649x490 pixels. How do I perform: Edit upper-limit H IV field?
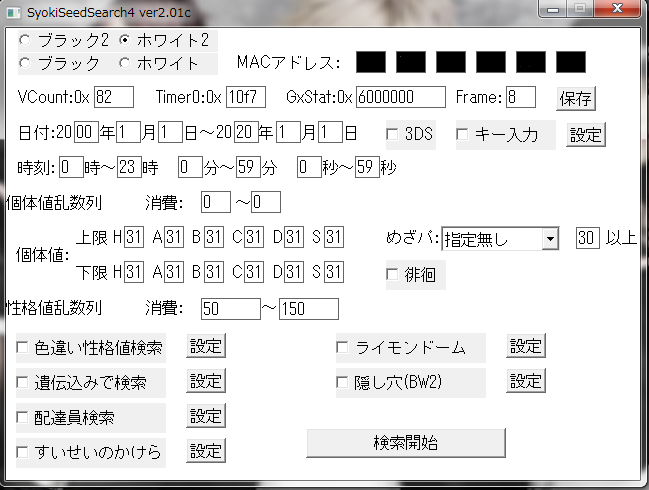(134, 237)
